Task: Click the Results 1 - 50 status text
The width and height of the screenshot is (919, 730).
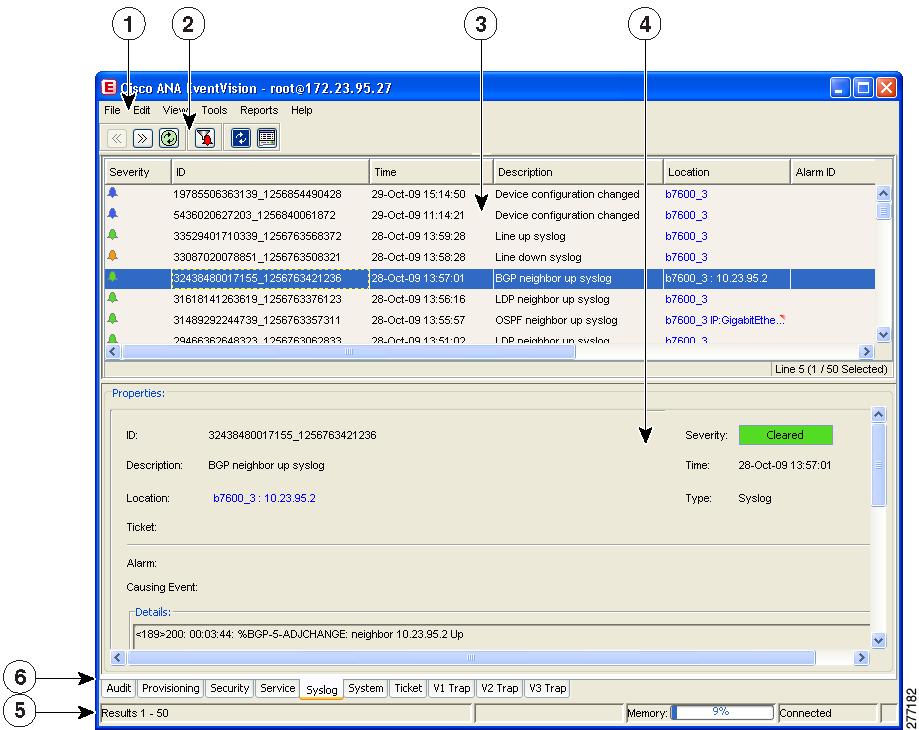Action: click(135, 713)
